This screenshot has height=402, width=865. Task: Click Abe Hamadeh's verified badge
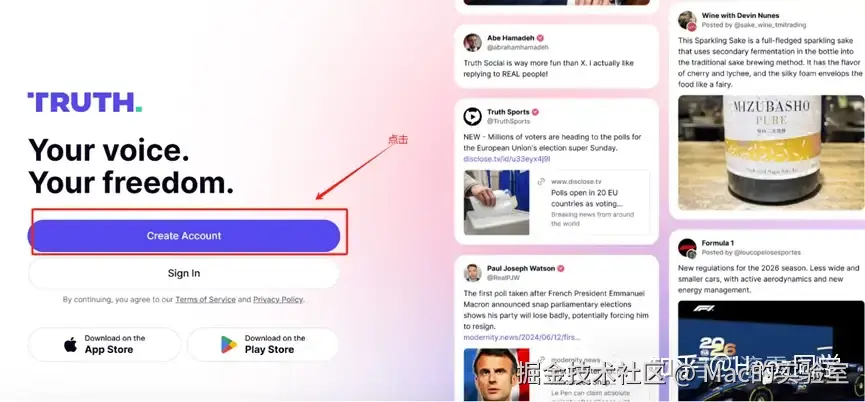pyautogui.click(x=541, y=38)
